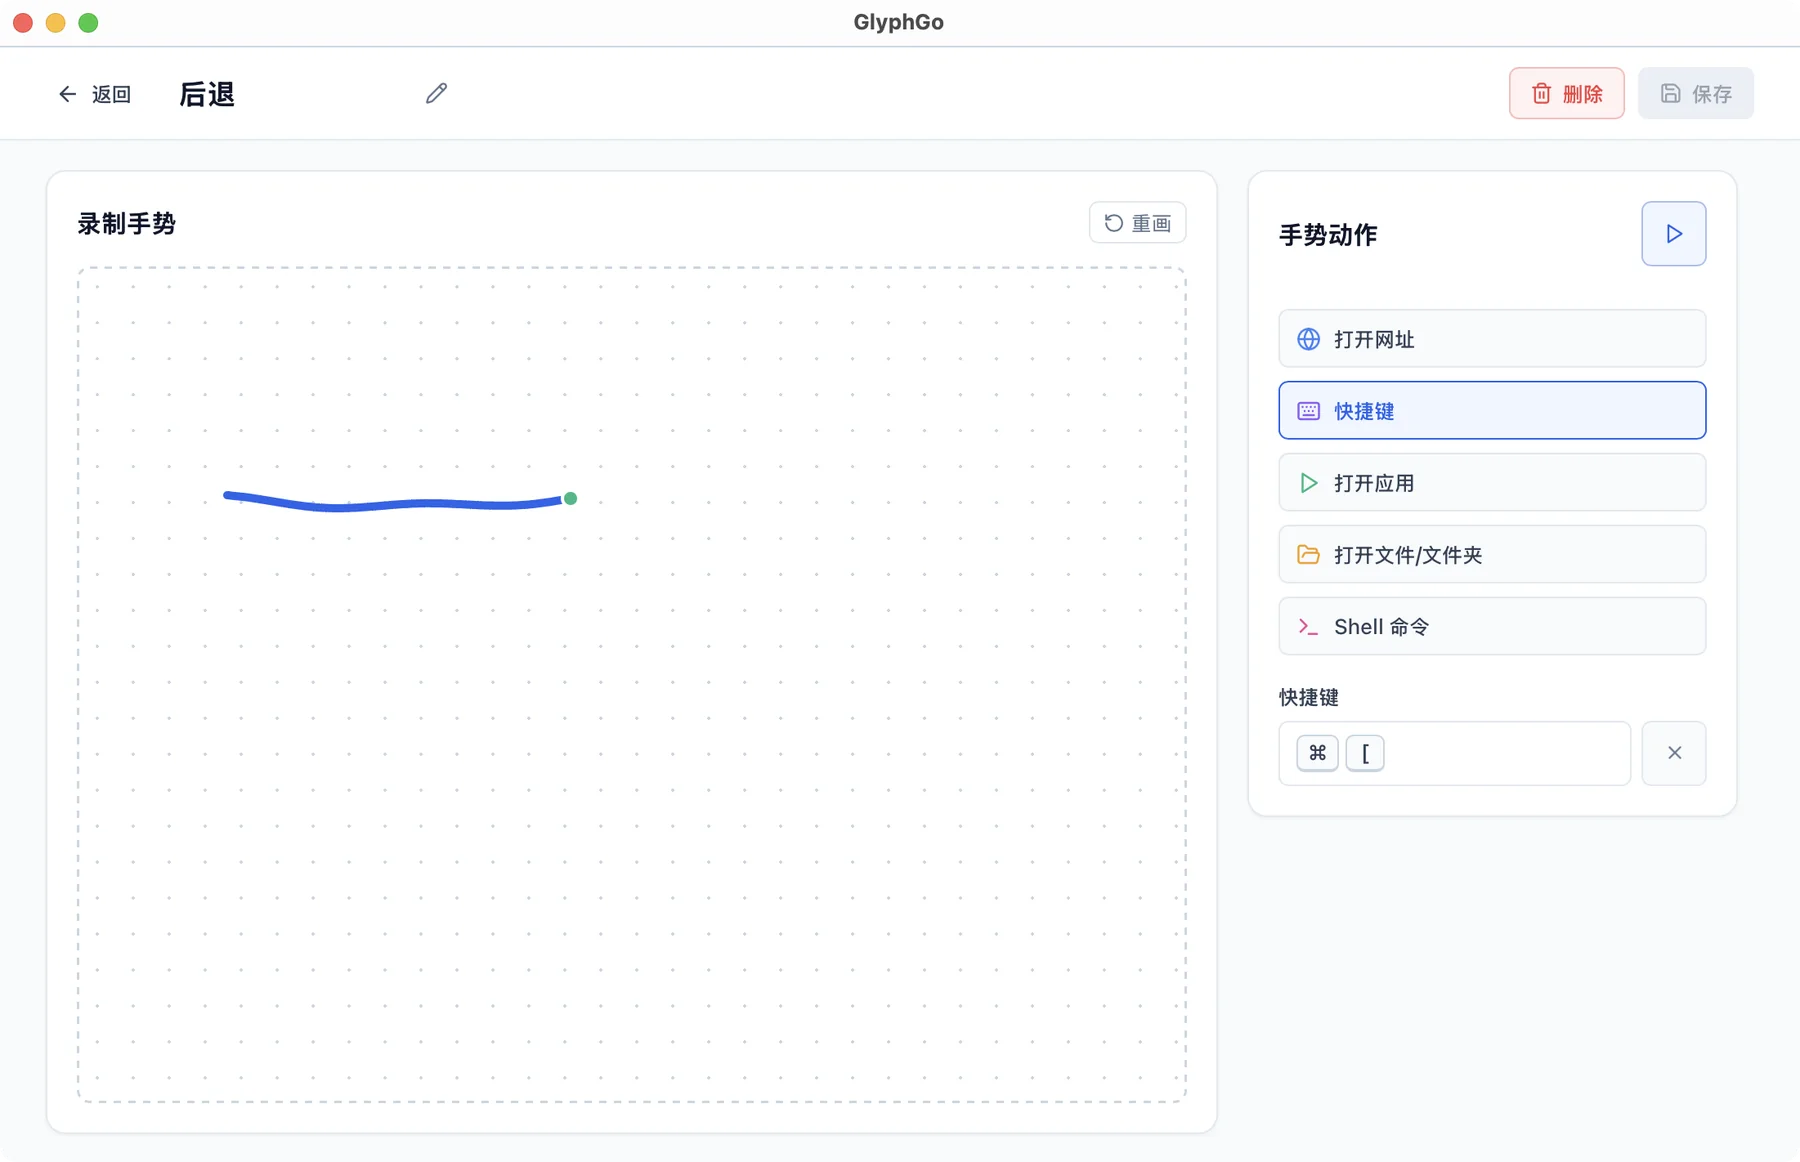The height and width of the screenshot is (1162, 1800).
Task: Run the gesture action with play button
Action: pos(1673,234)
